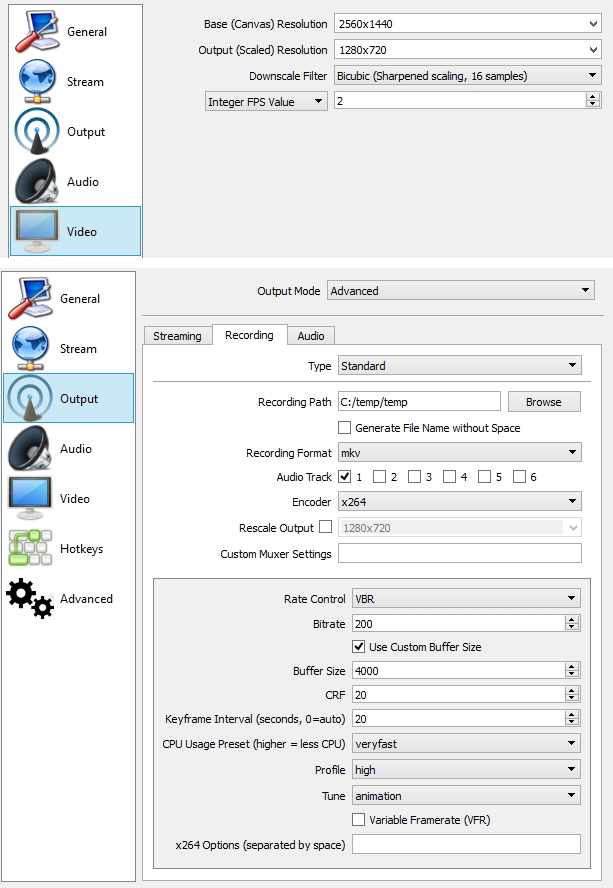Open Rate Control dropdown
Viewport: 613px width, 888px height.
466,599
